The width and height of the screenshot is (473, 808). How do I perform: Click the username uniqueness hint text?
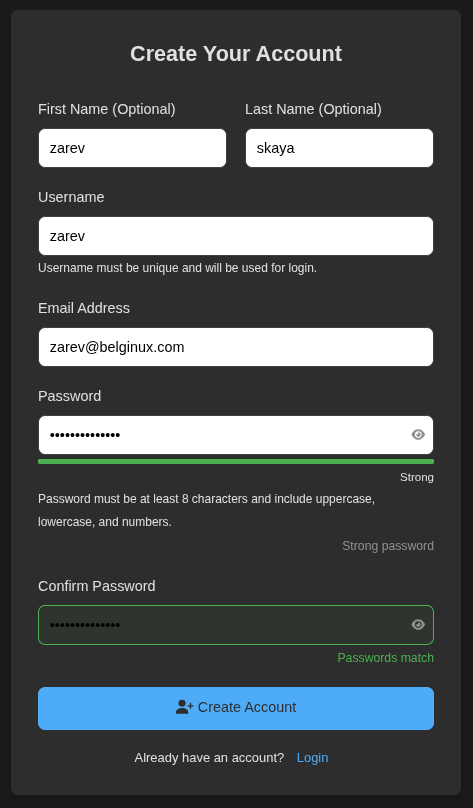coord(177,268)
